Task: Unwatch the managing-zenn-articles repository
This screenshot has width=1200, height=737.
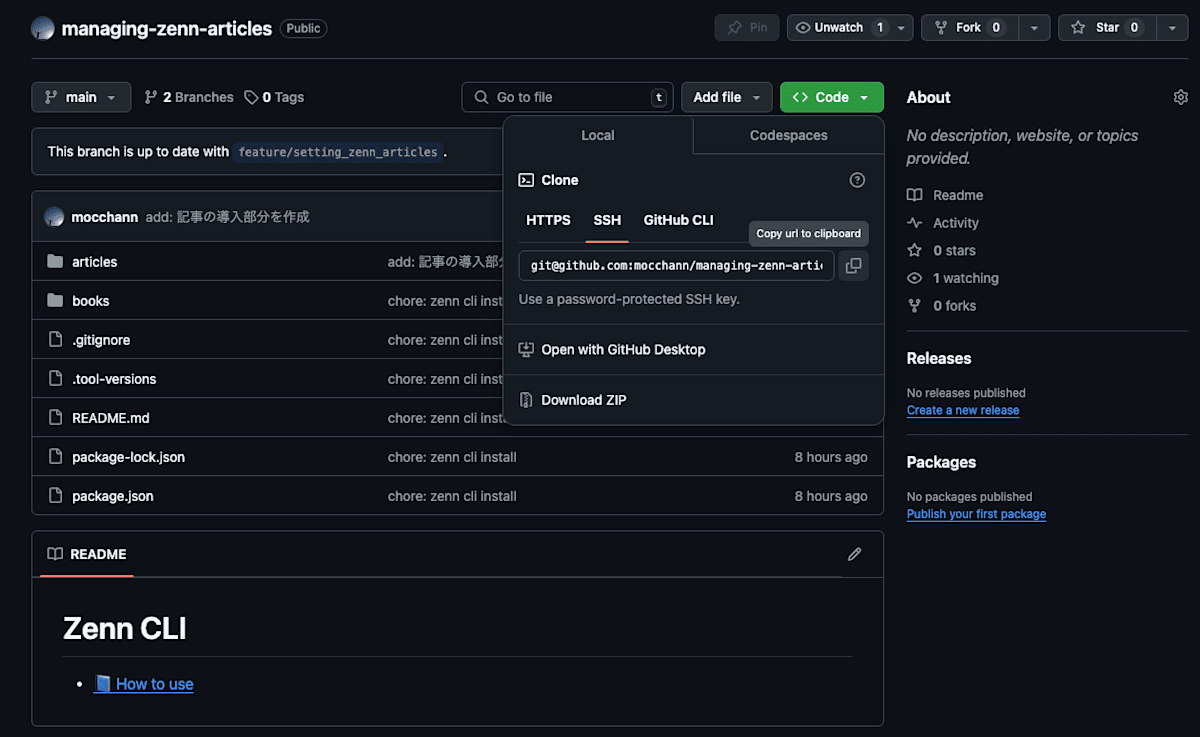Action: [839, 28]
